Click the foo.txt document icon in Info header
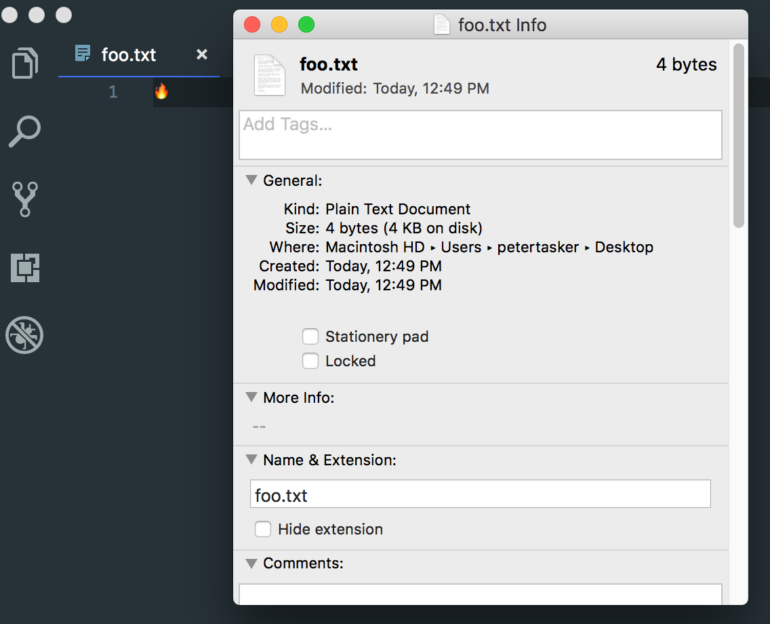Viewport: 770px width, 624px height. [270, 76]
